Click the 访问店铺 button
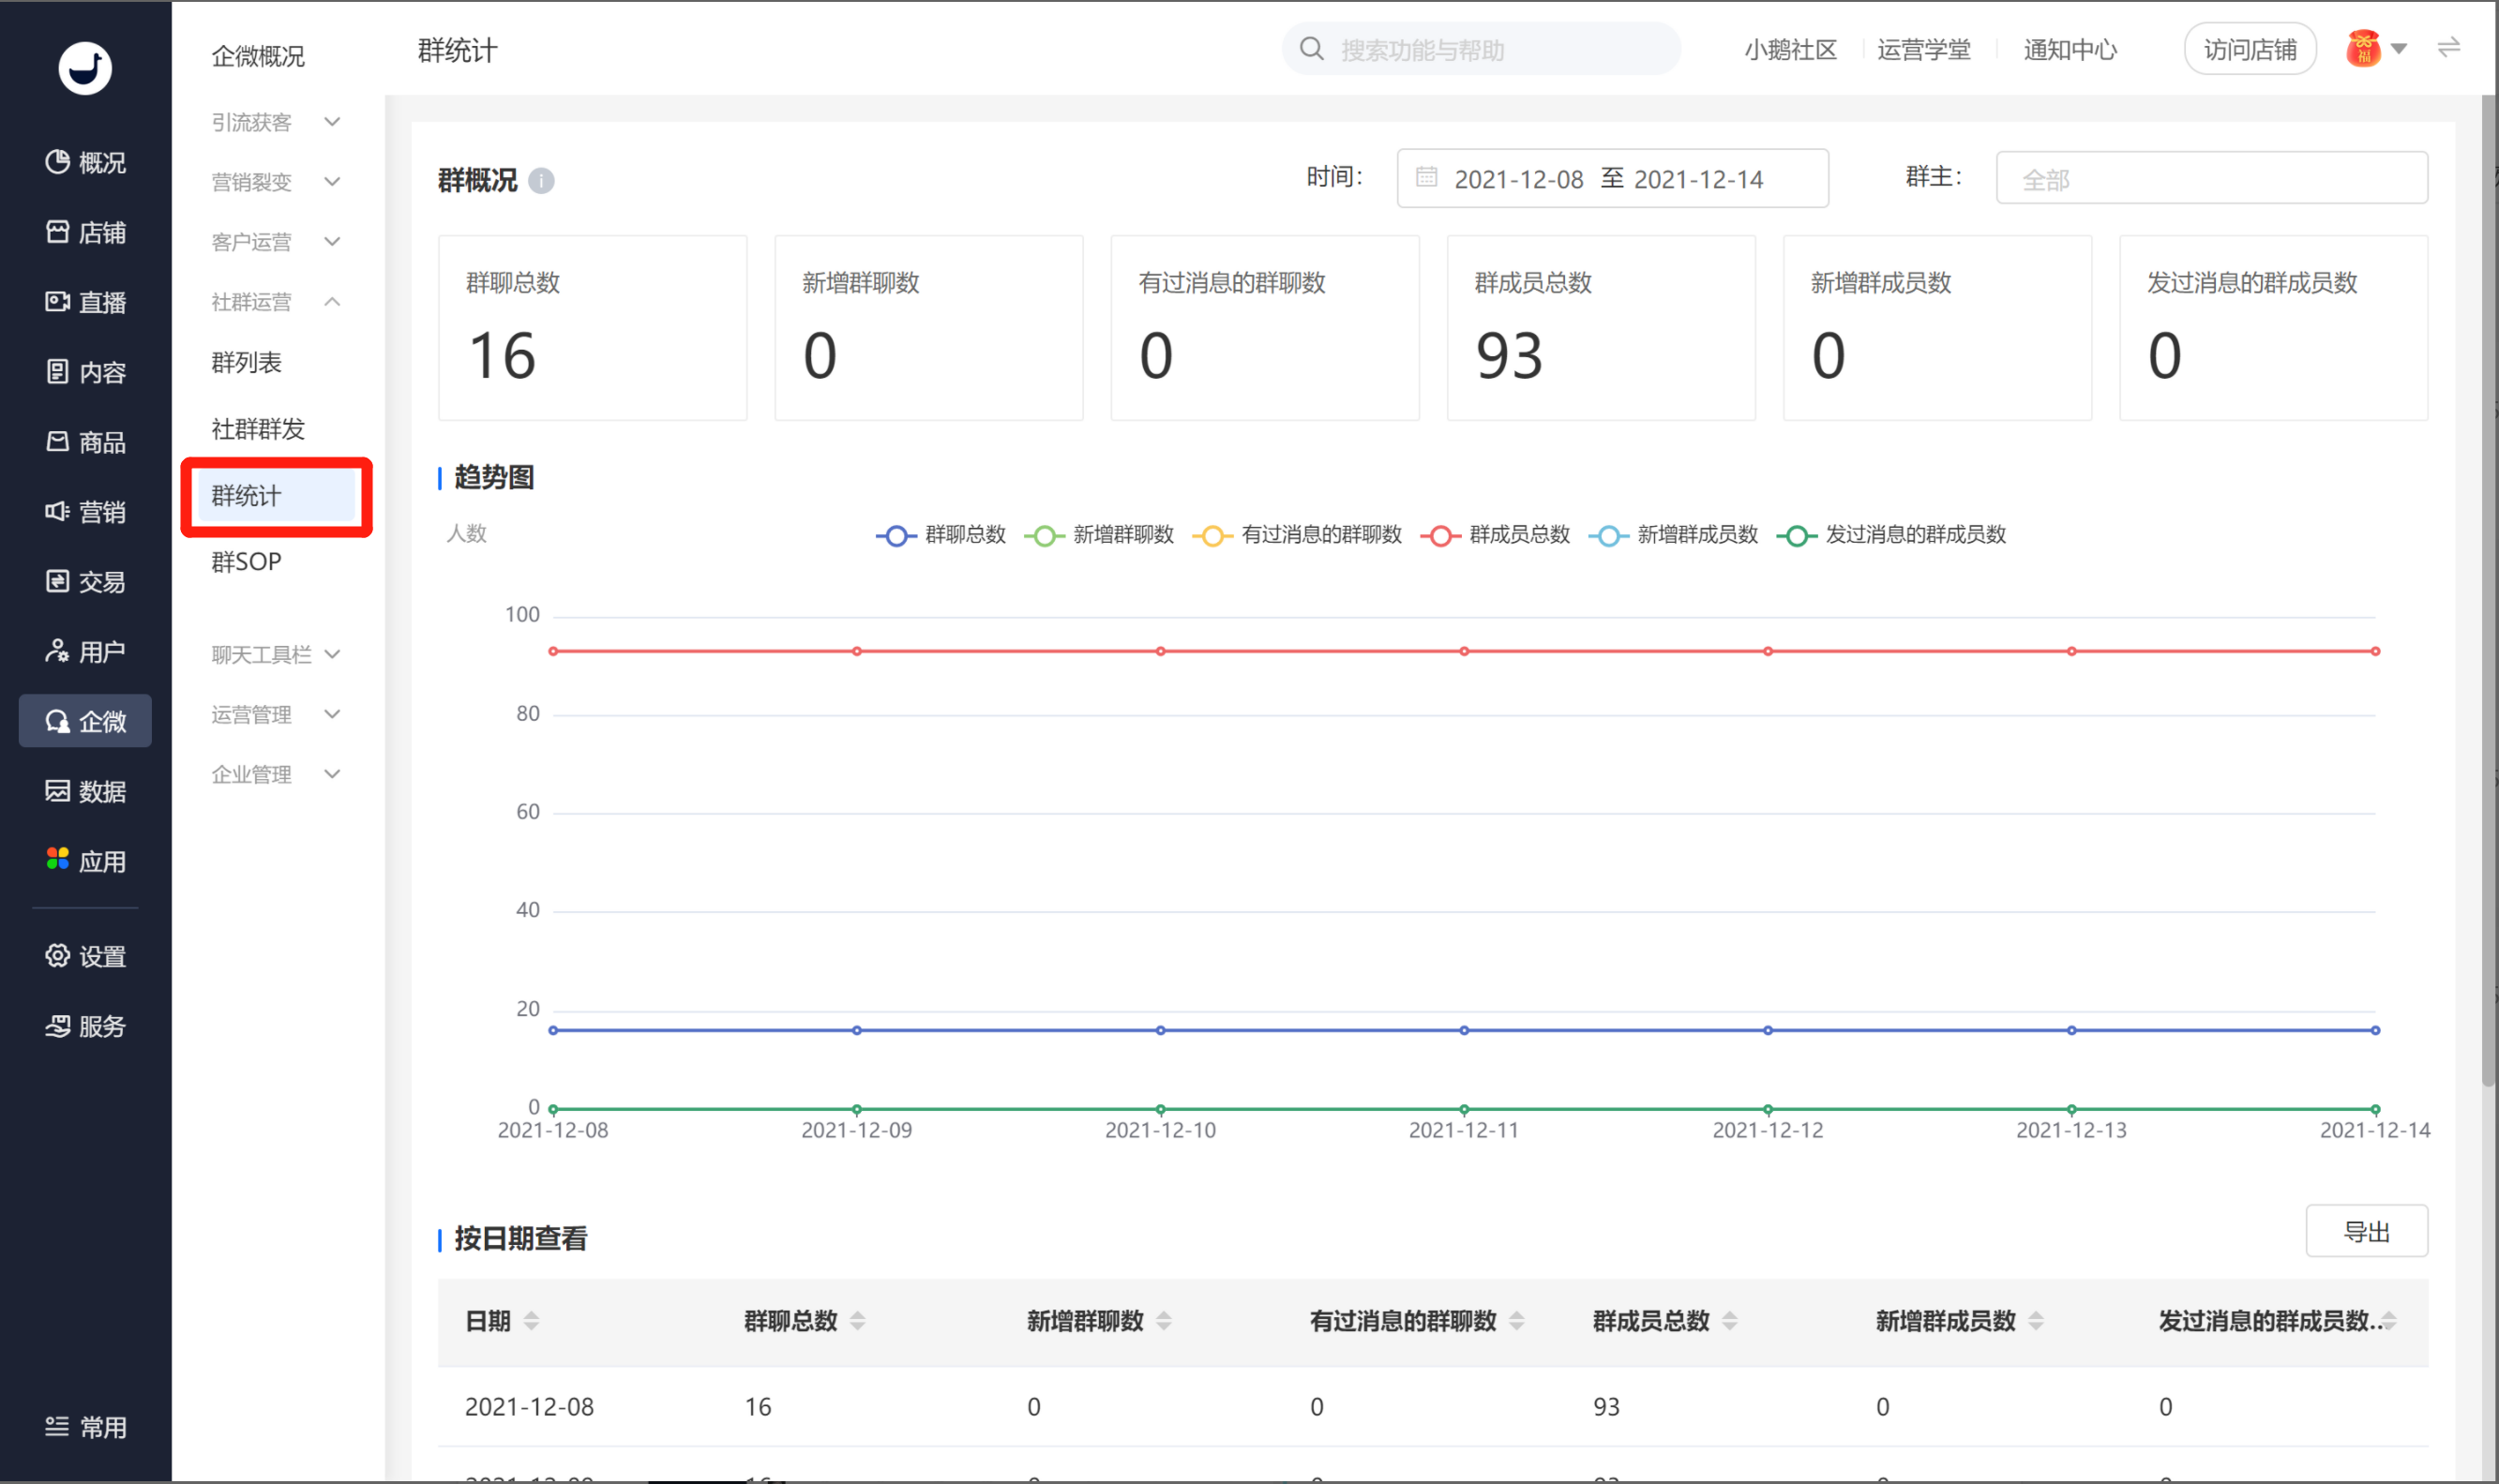Screen dimensions: 2499x1484 tap(2249, 49)
